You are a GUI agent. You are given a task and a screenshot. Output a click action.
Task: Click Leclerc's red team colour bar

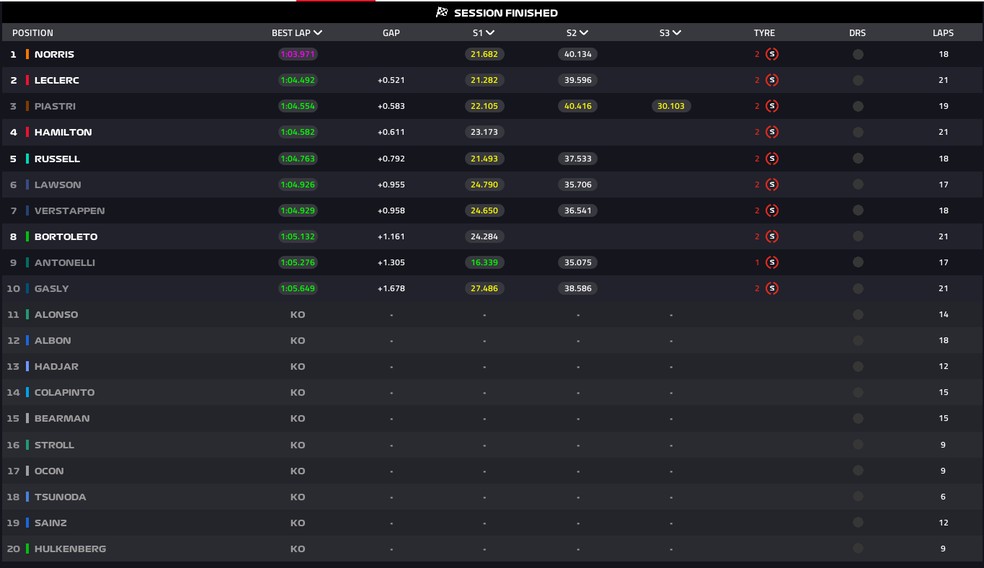tap(27, 80)
